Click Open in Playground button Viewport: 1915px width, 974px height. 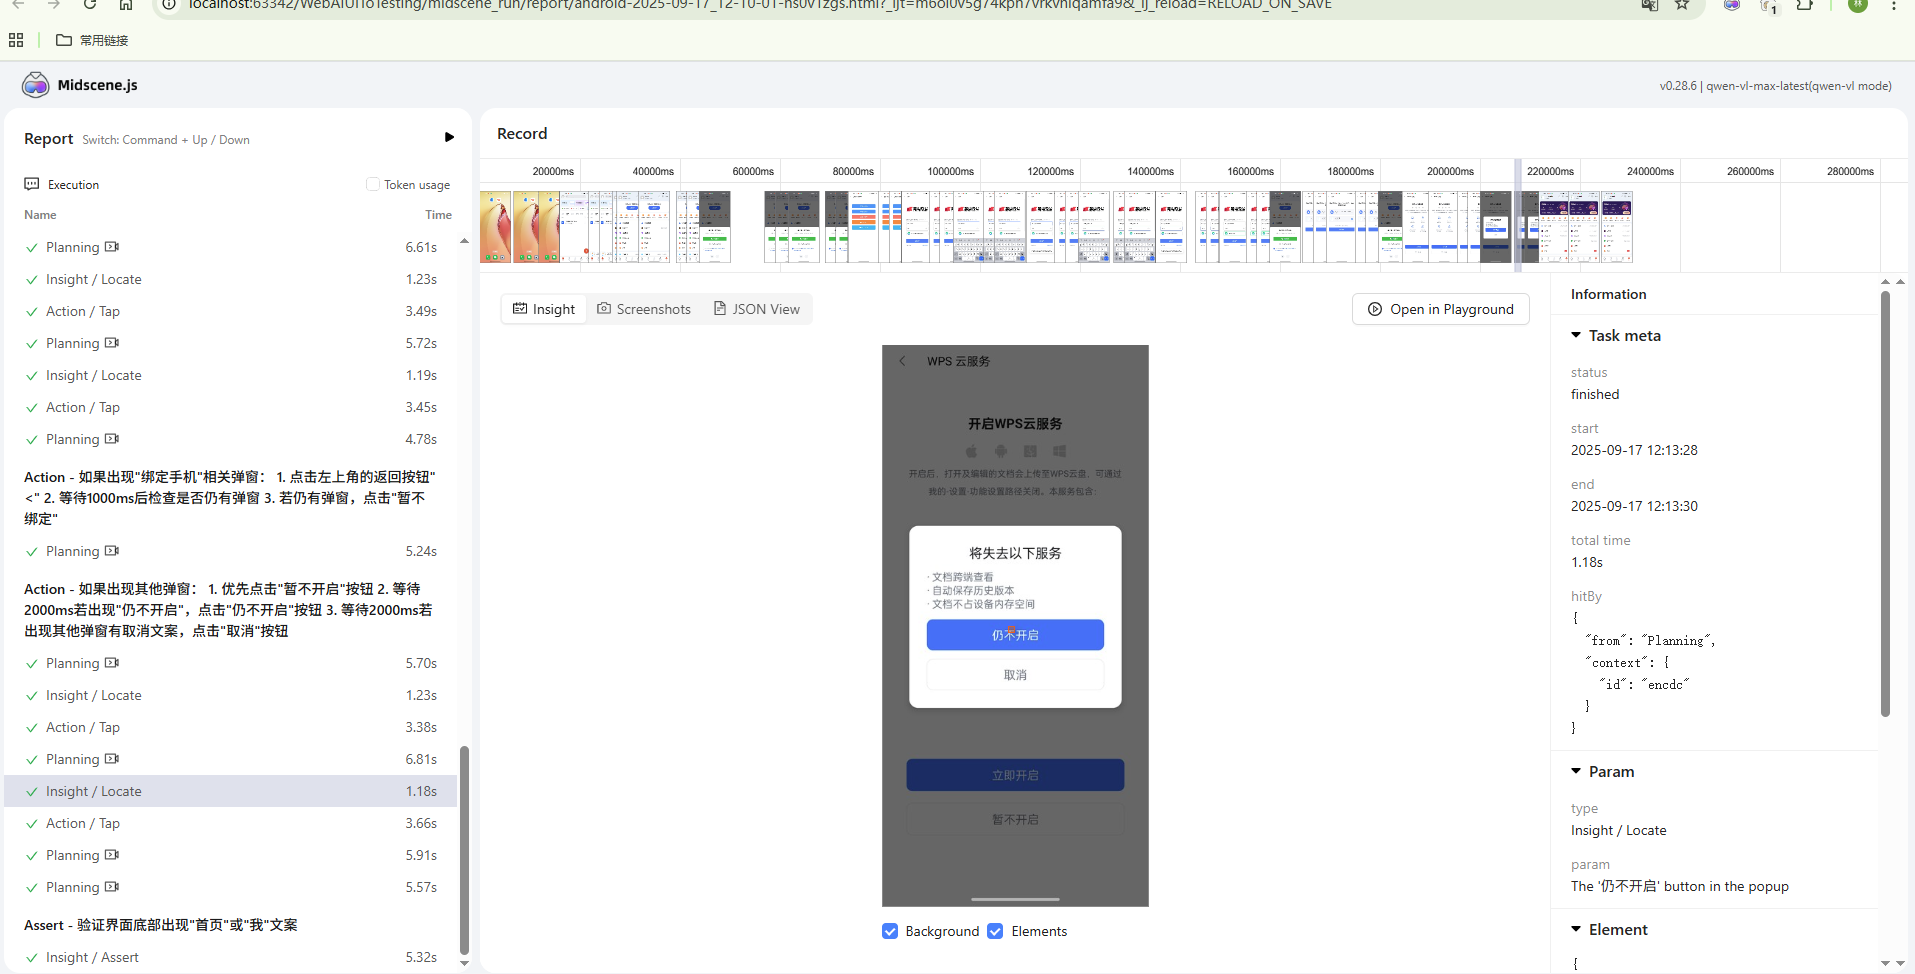(1441, 309)
